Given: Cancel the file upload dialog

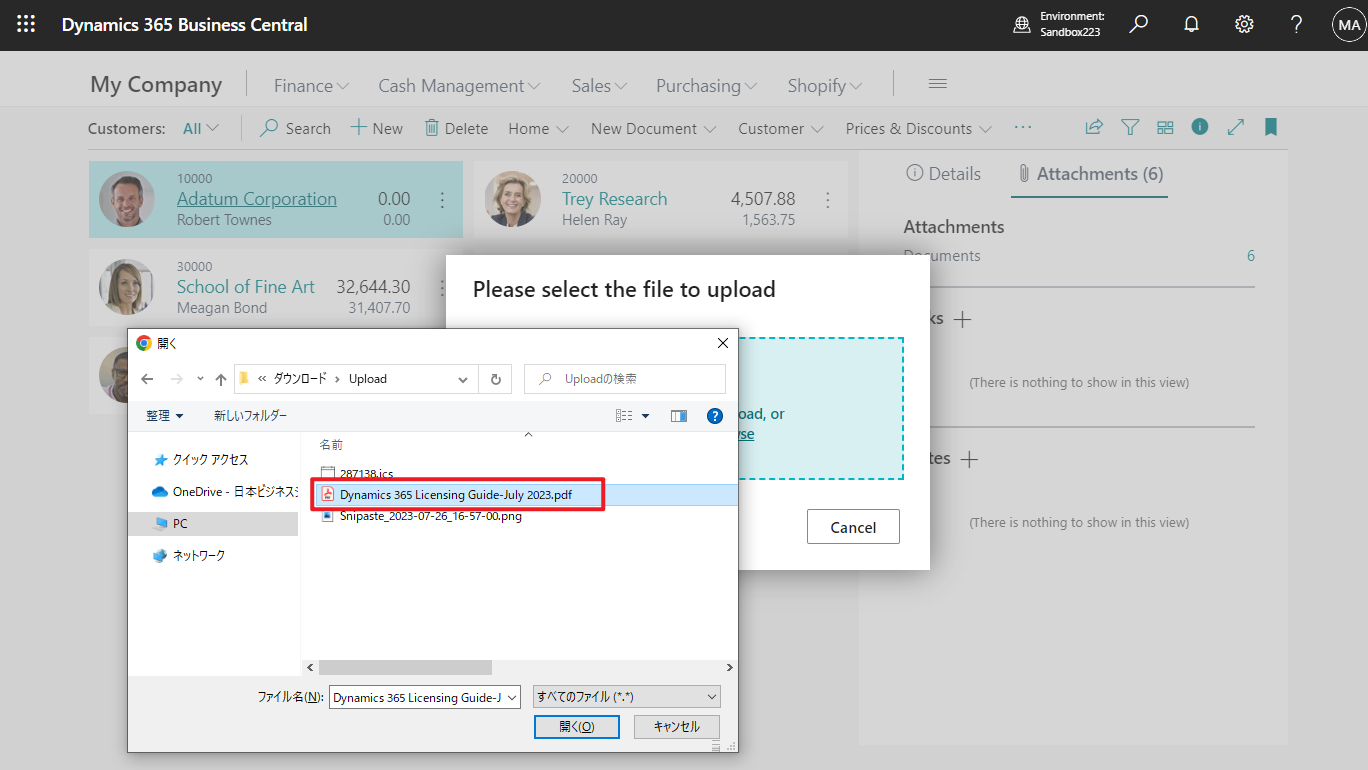Looking at the screenshot, I should tap(853, 526).
